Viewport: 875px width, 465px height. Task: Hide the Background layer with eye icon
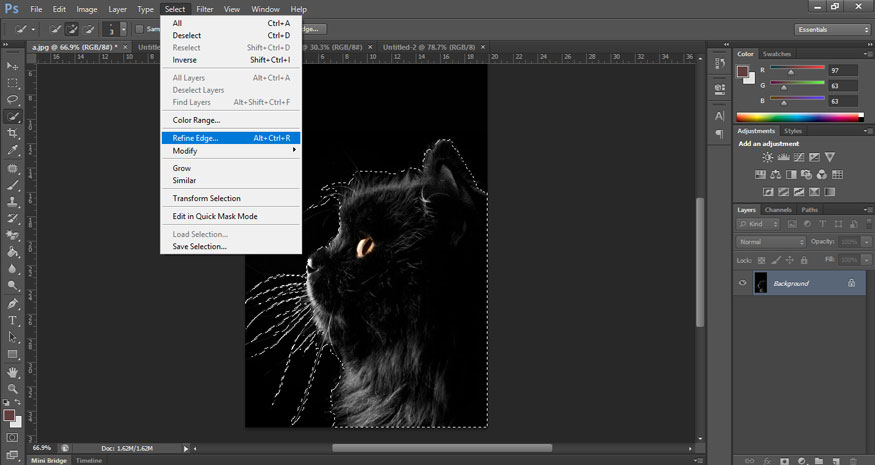click(743, 283)
